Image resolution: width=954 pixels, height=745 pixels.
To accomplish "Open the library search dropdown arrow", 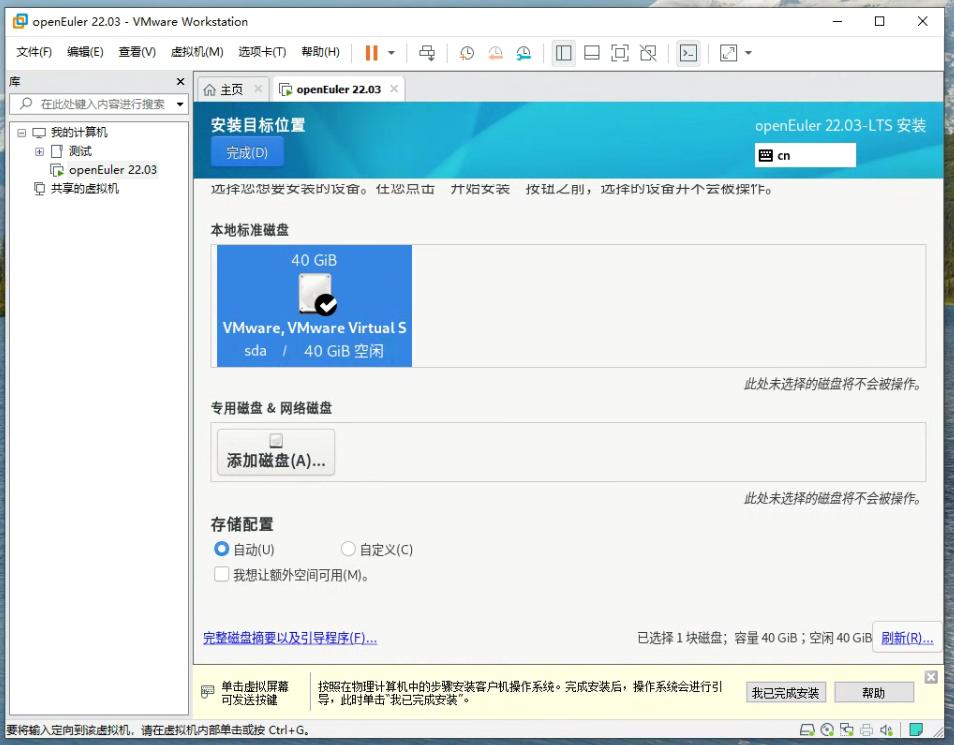I will tap(180, 104).
